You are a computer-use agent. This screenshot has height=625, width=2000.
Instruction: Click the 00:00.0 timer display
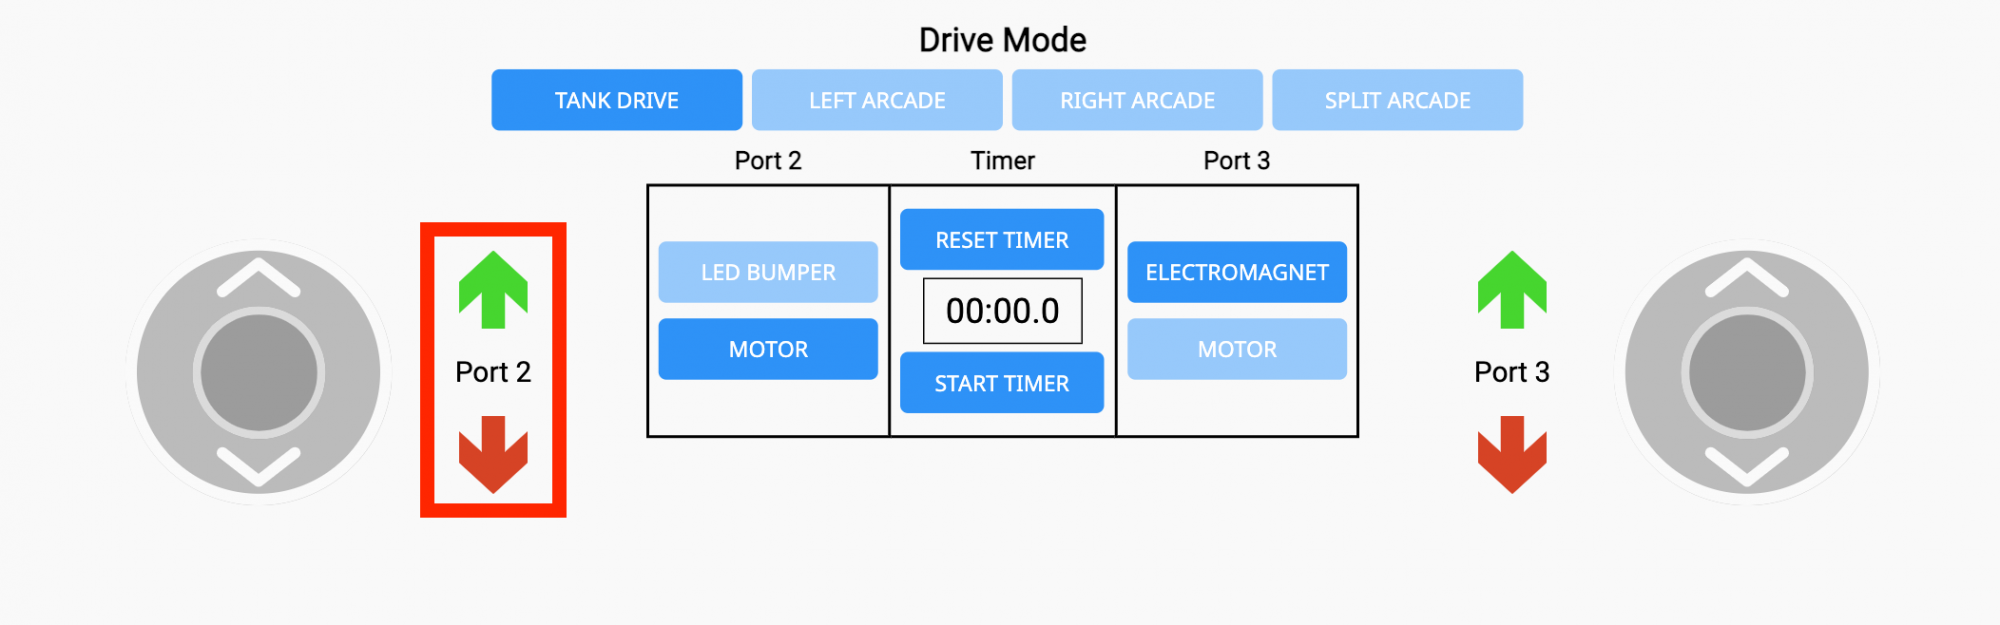[x=1001, y=310]
